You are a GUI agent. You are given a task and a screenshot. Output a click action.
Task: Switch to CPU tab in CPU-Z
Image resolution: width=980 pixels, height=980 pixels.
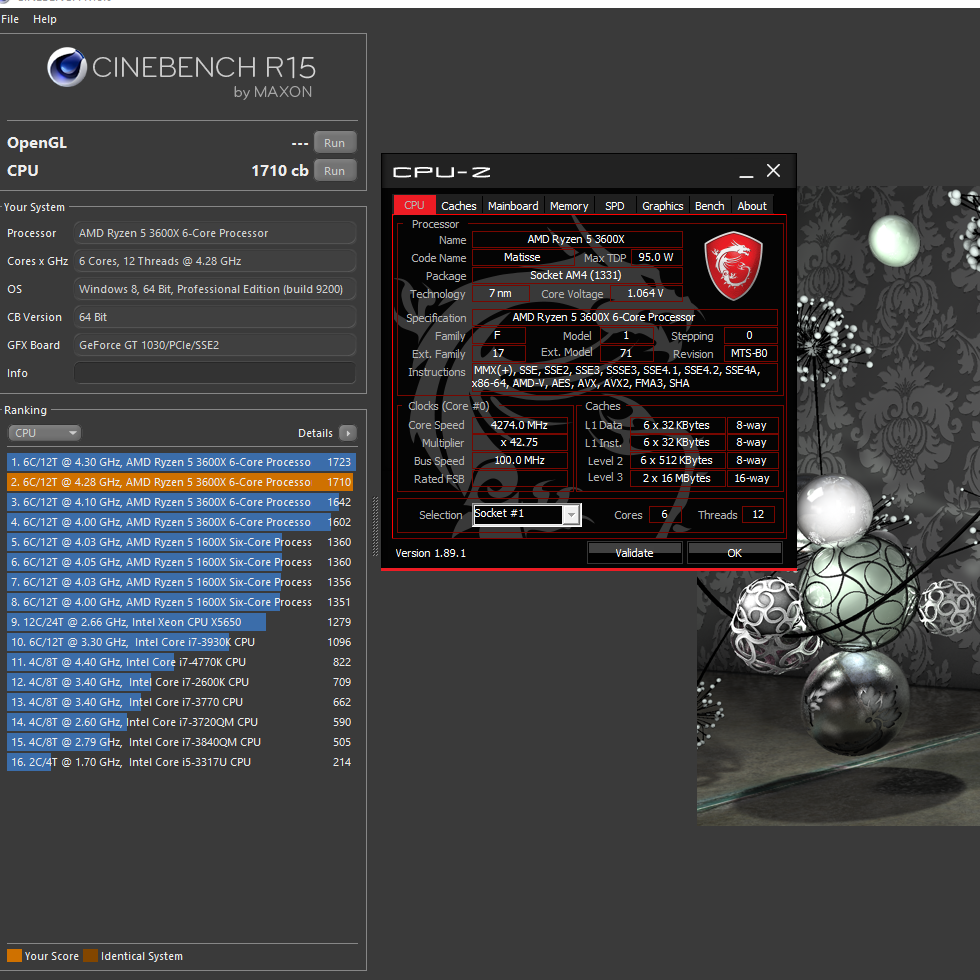click(x=414, y=205)
